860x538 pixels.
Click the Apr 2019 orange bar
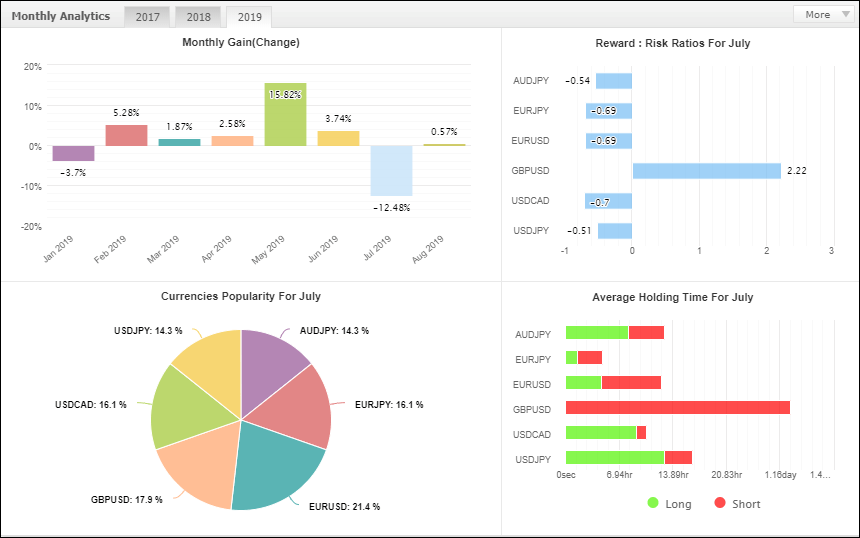(x=233, y=141)
